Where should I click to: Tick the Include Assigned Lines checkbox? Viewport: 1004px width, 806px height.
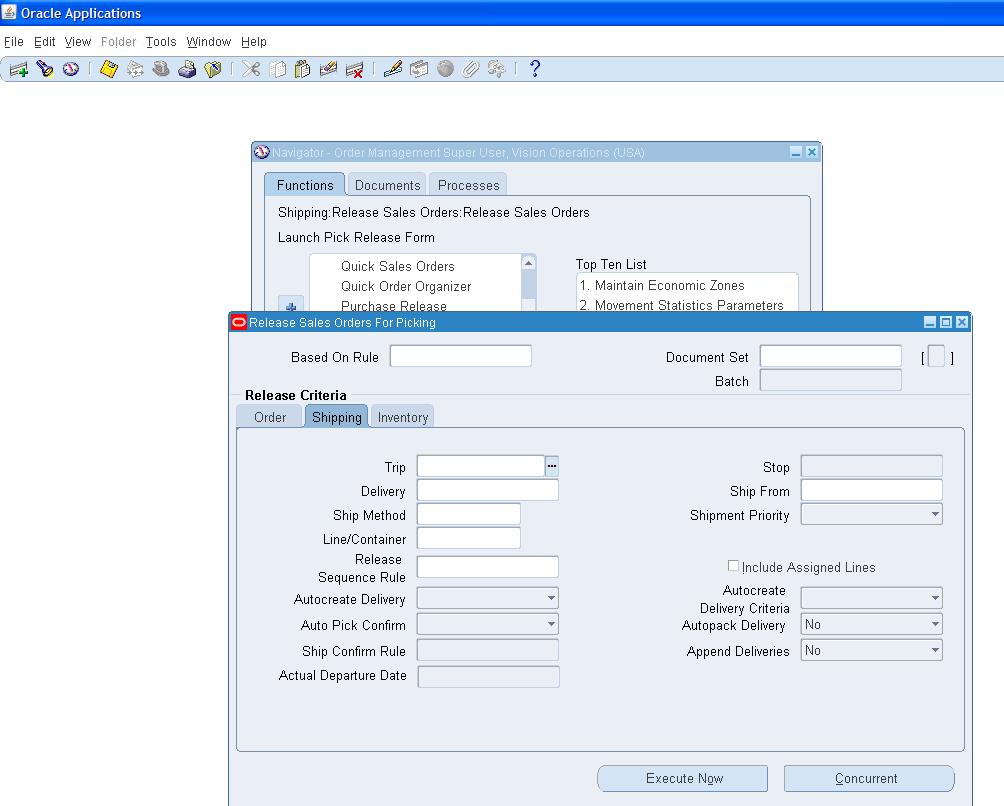pyautogui.click(x=733, y=566)
